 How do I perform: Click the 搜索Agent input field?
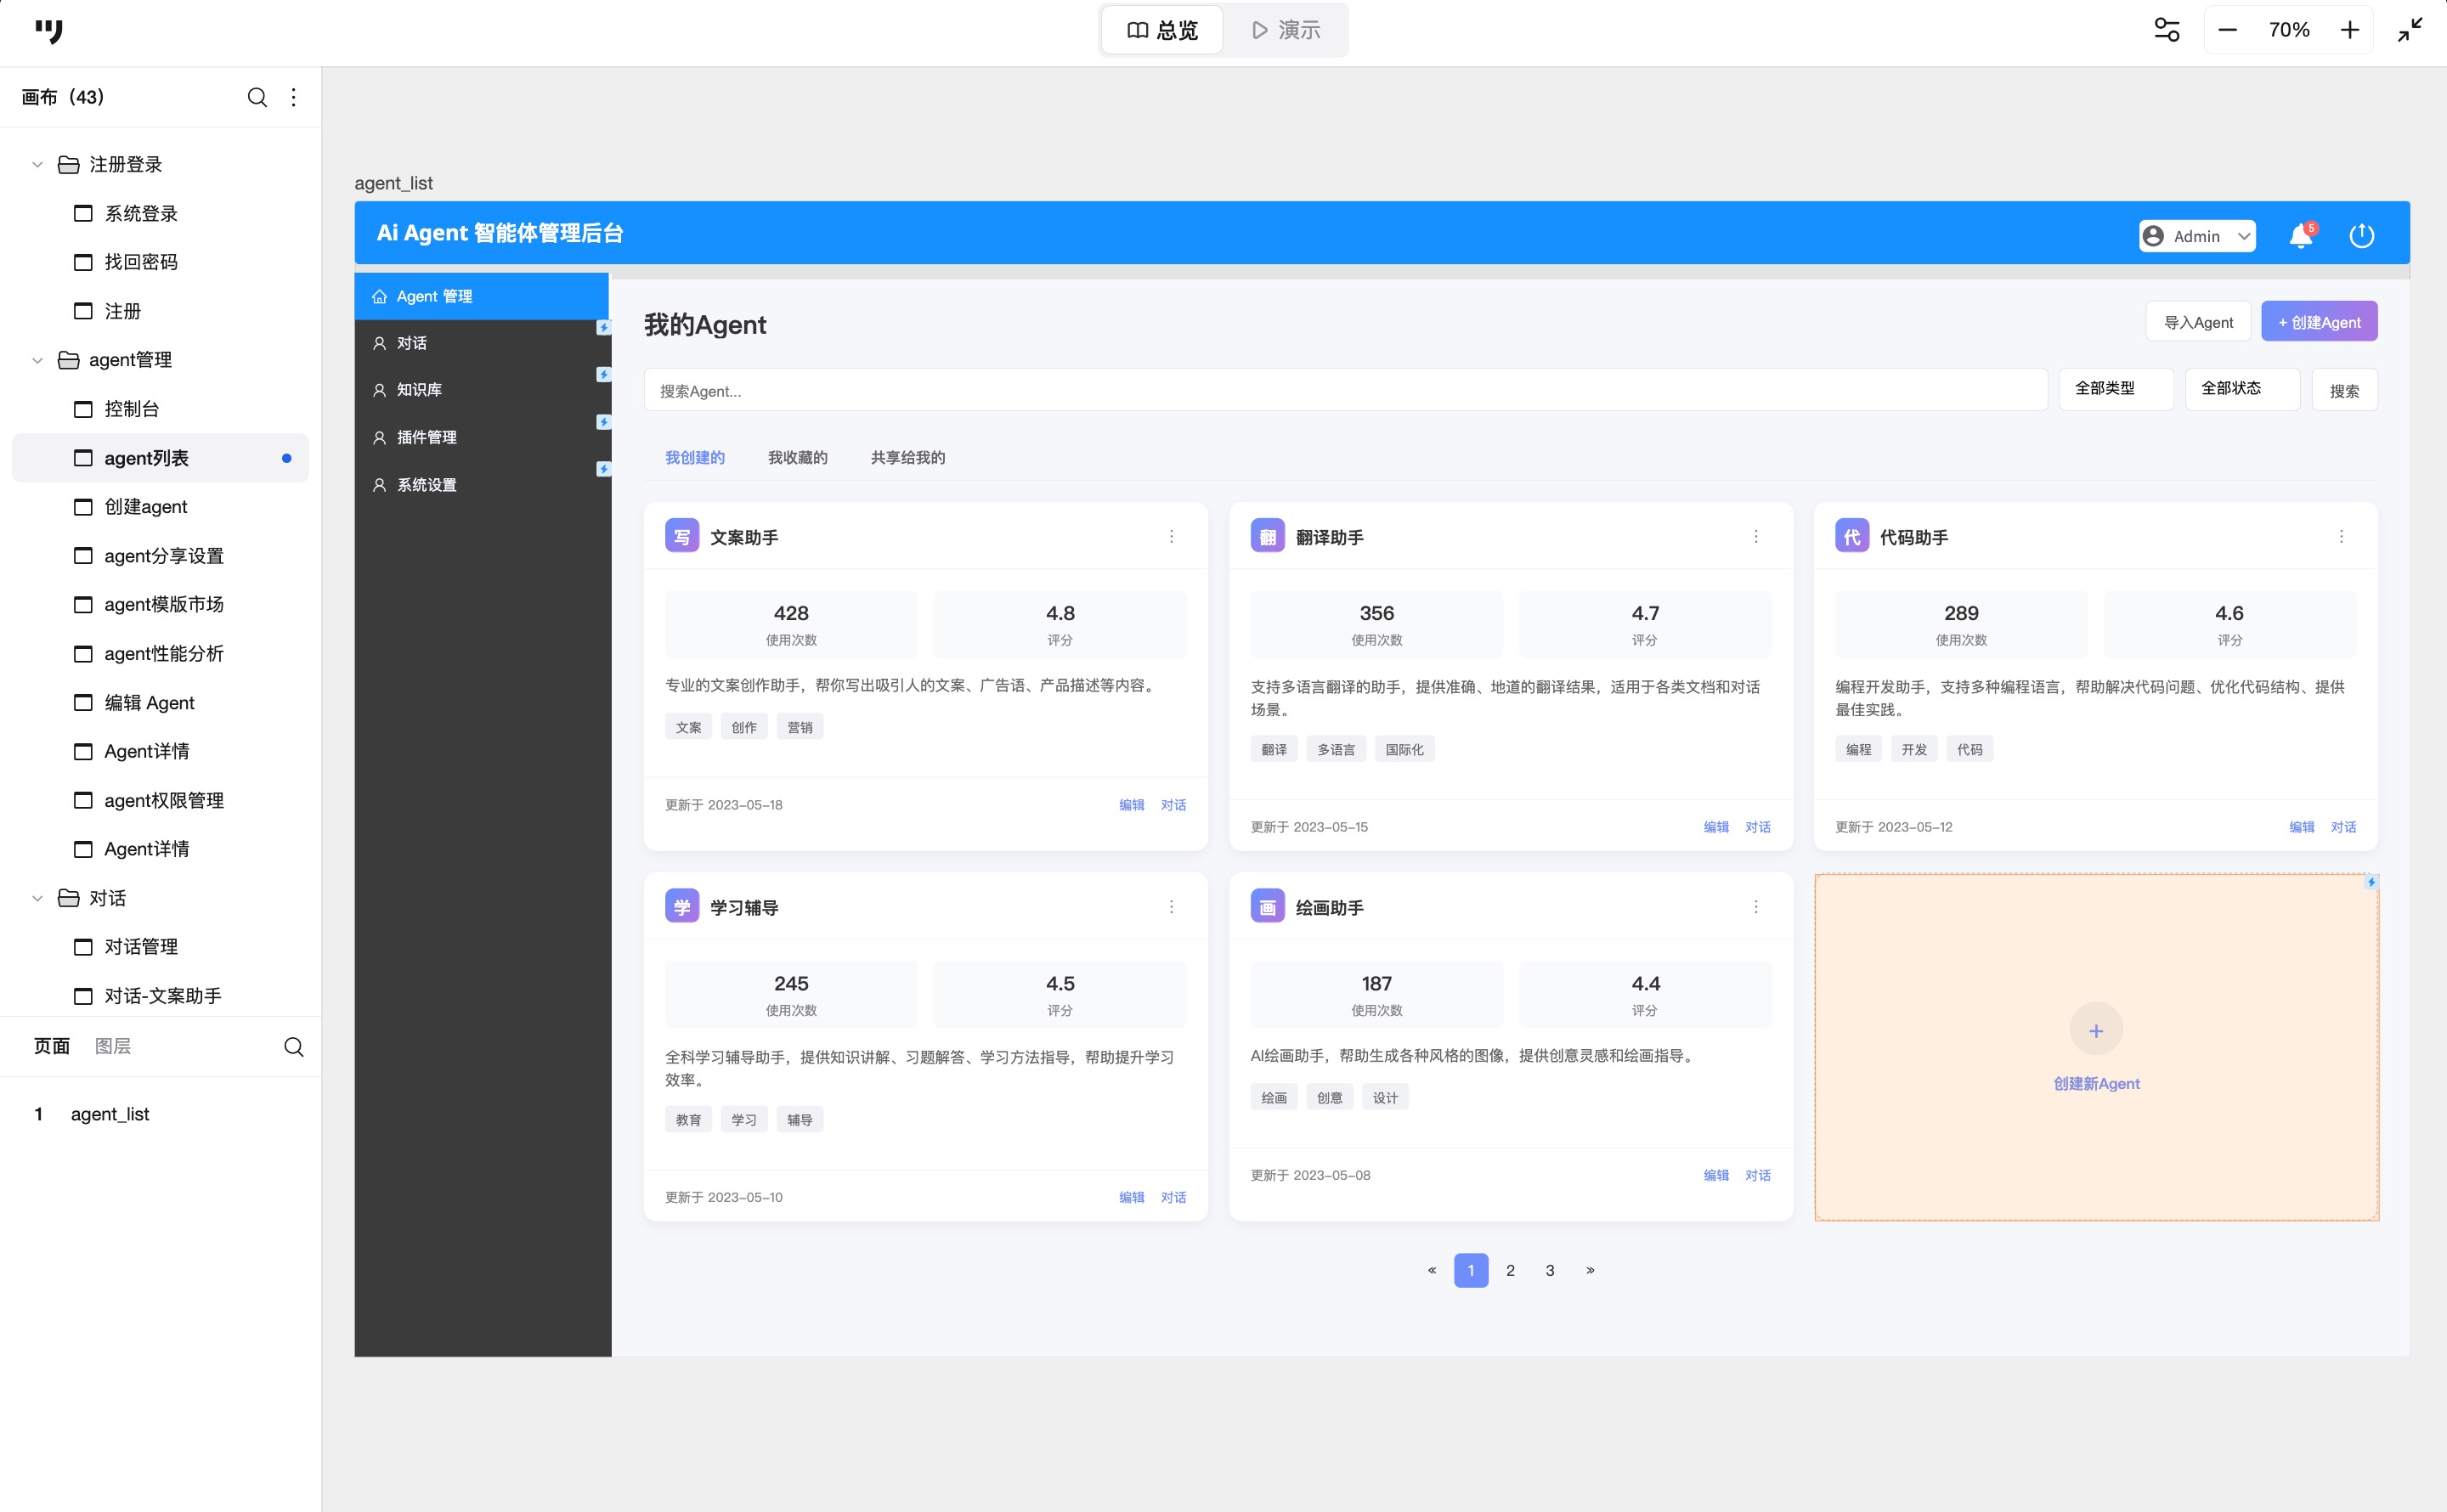(1344, 390)
